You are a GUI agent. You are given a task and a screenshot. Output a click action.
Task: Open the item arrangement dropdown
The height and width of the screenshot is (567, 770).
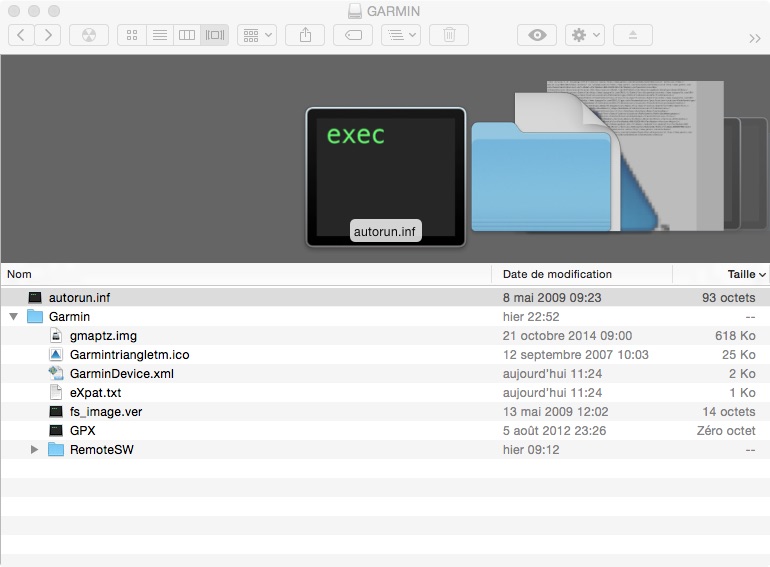pos(257,35)
